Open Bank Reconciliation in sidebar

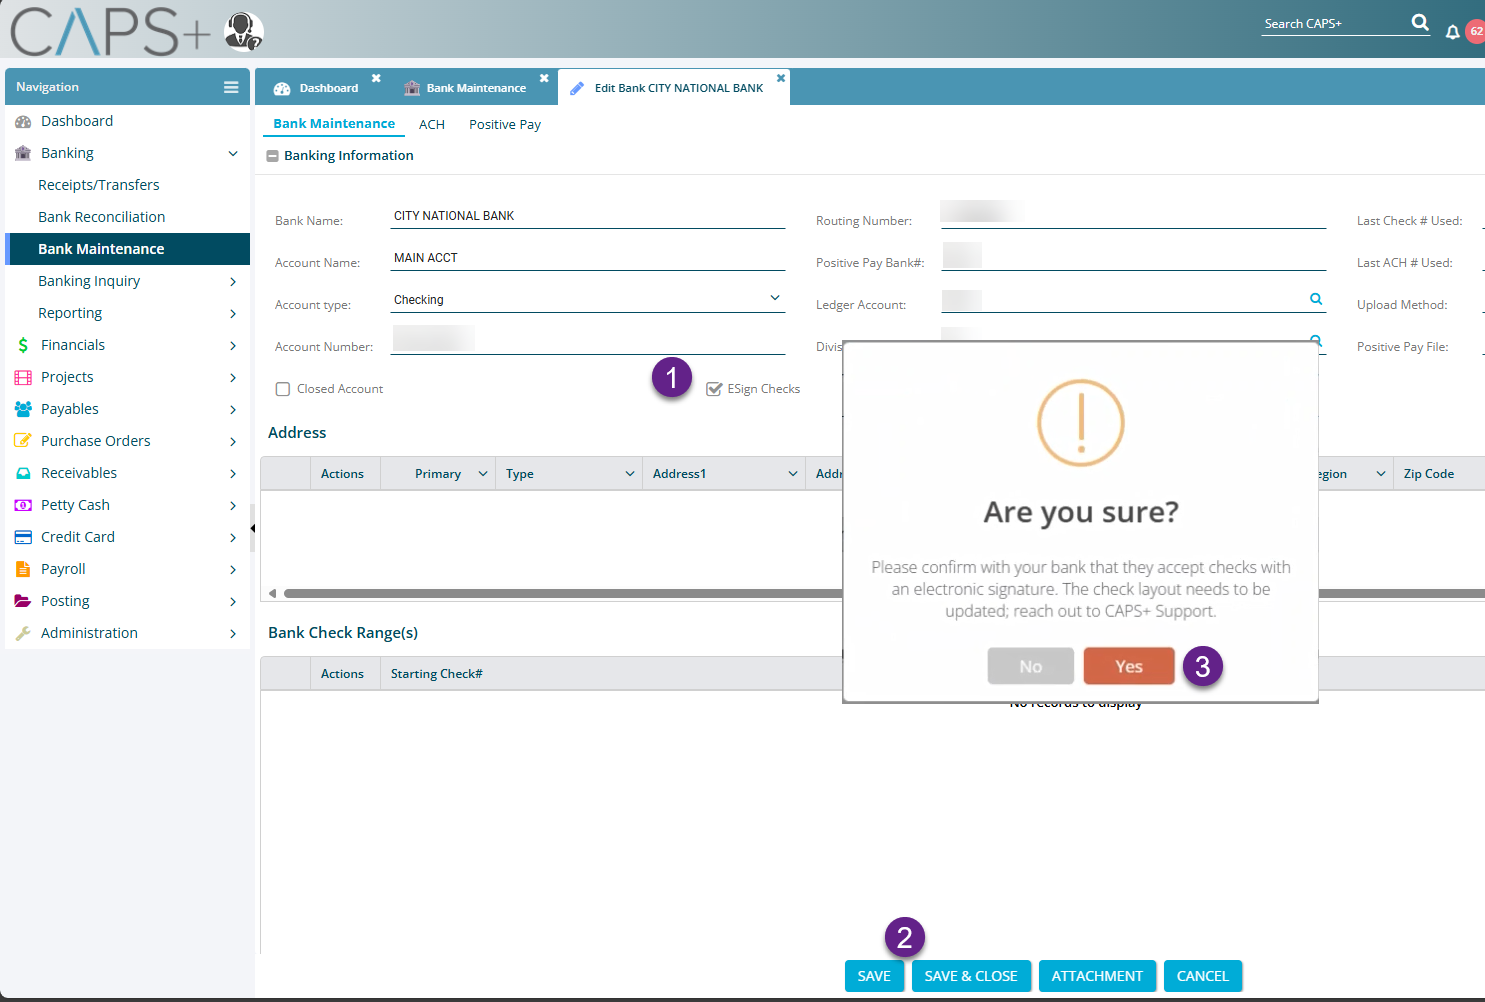[x=102, y=217]
